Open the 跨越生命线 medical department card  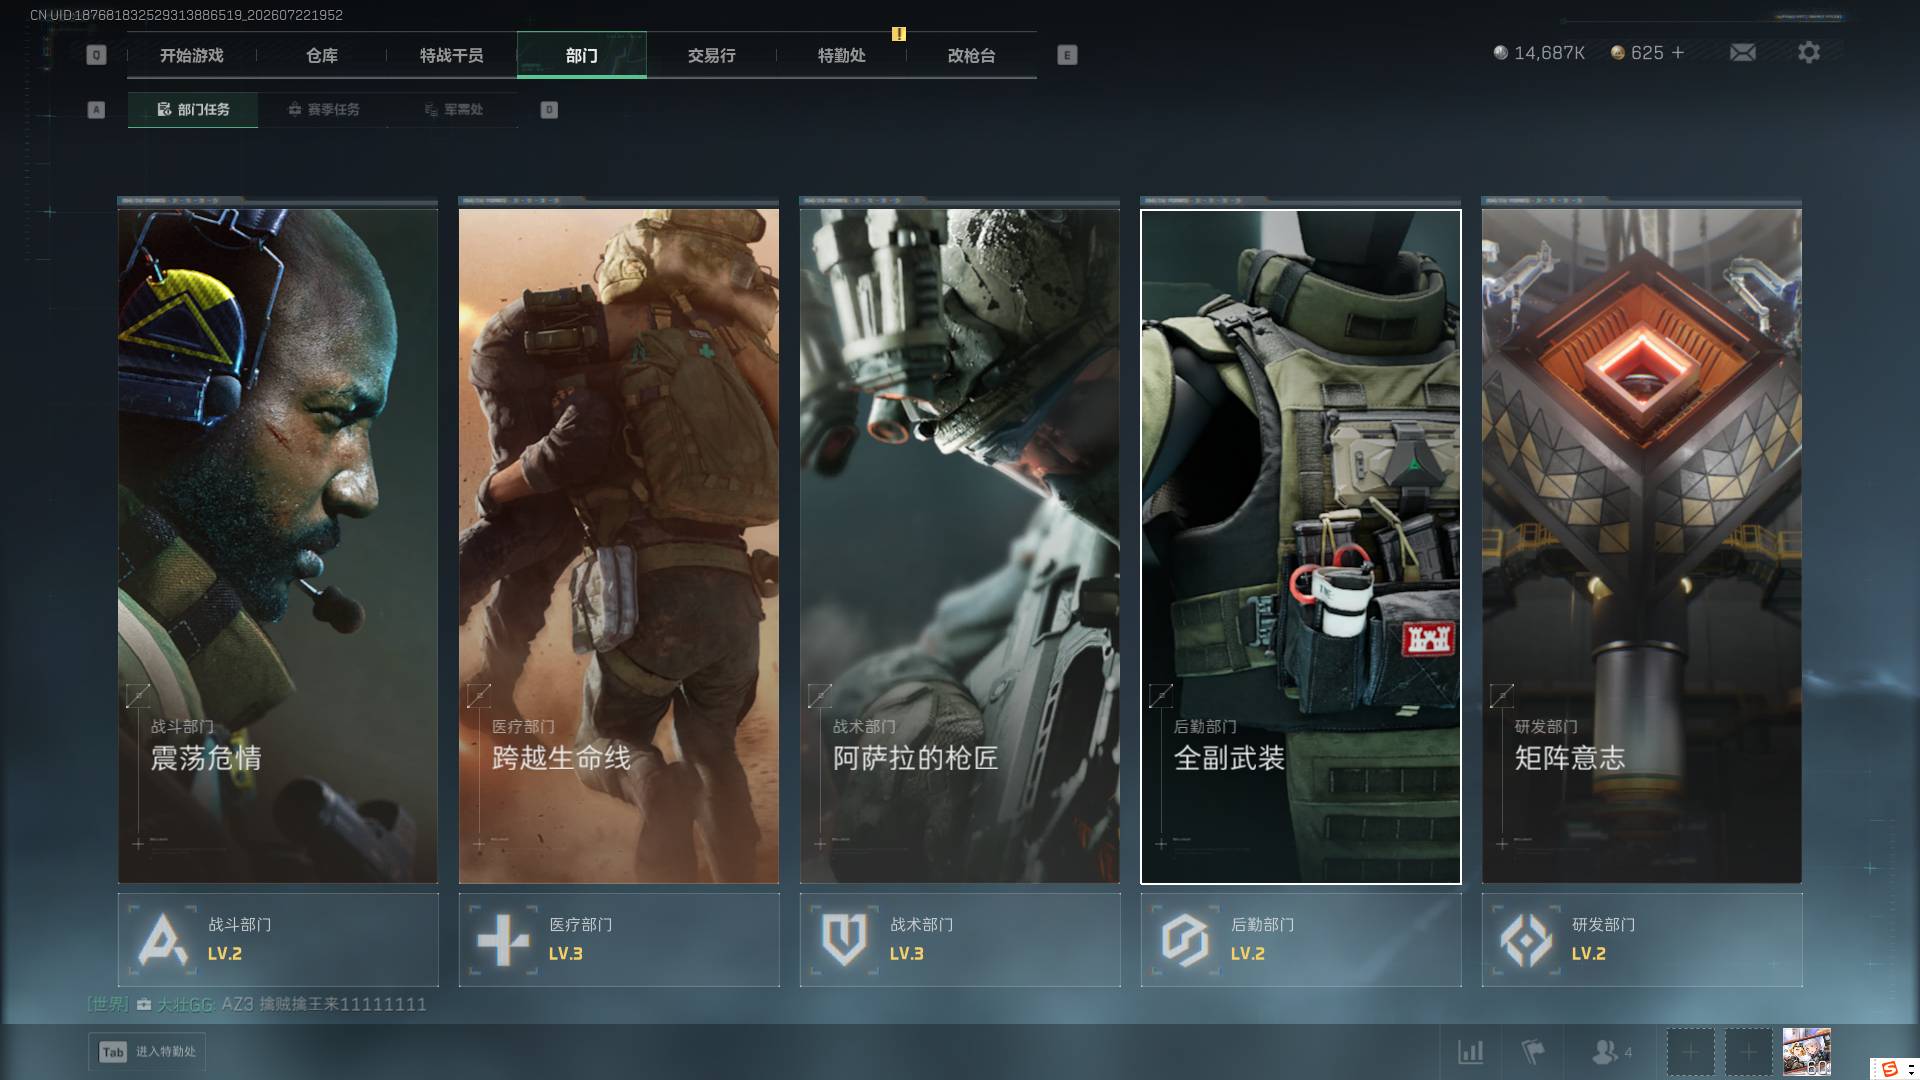coord(619,546)
